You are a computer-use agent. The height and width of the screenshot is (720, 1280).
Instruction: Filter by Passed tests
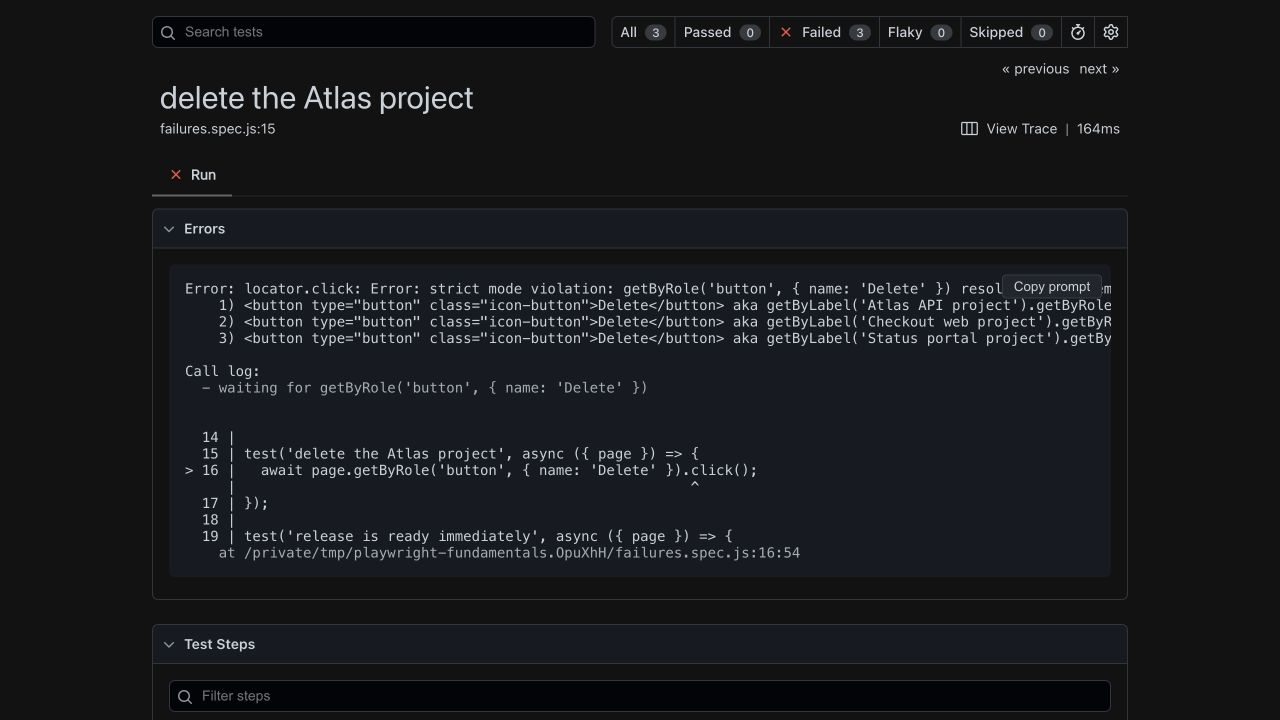(x=722, y=32)
